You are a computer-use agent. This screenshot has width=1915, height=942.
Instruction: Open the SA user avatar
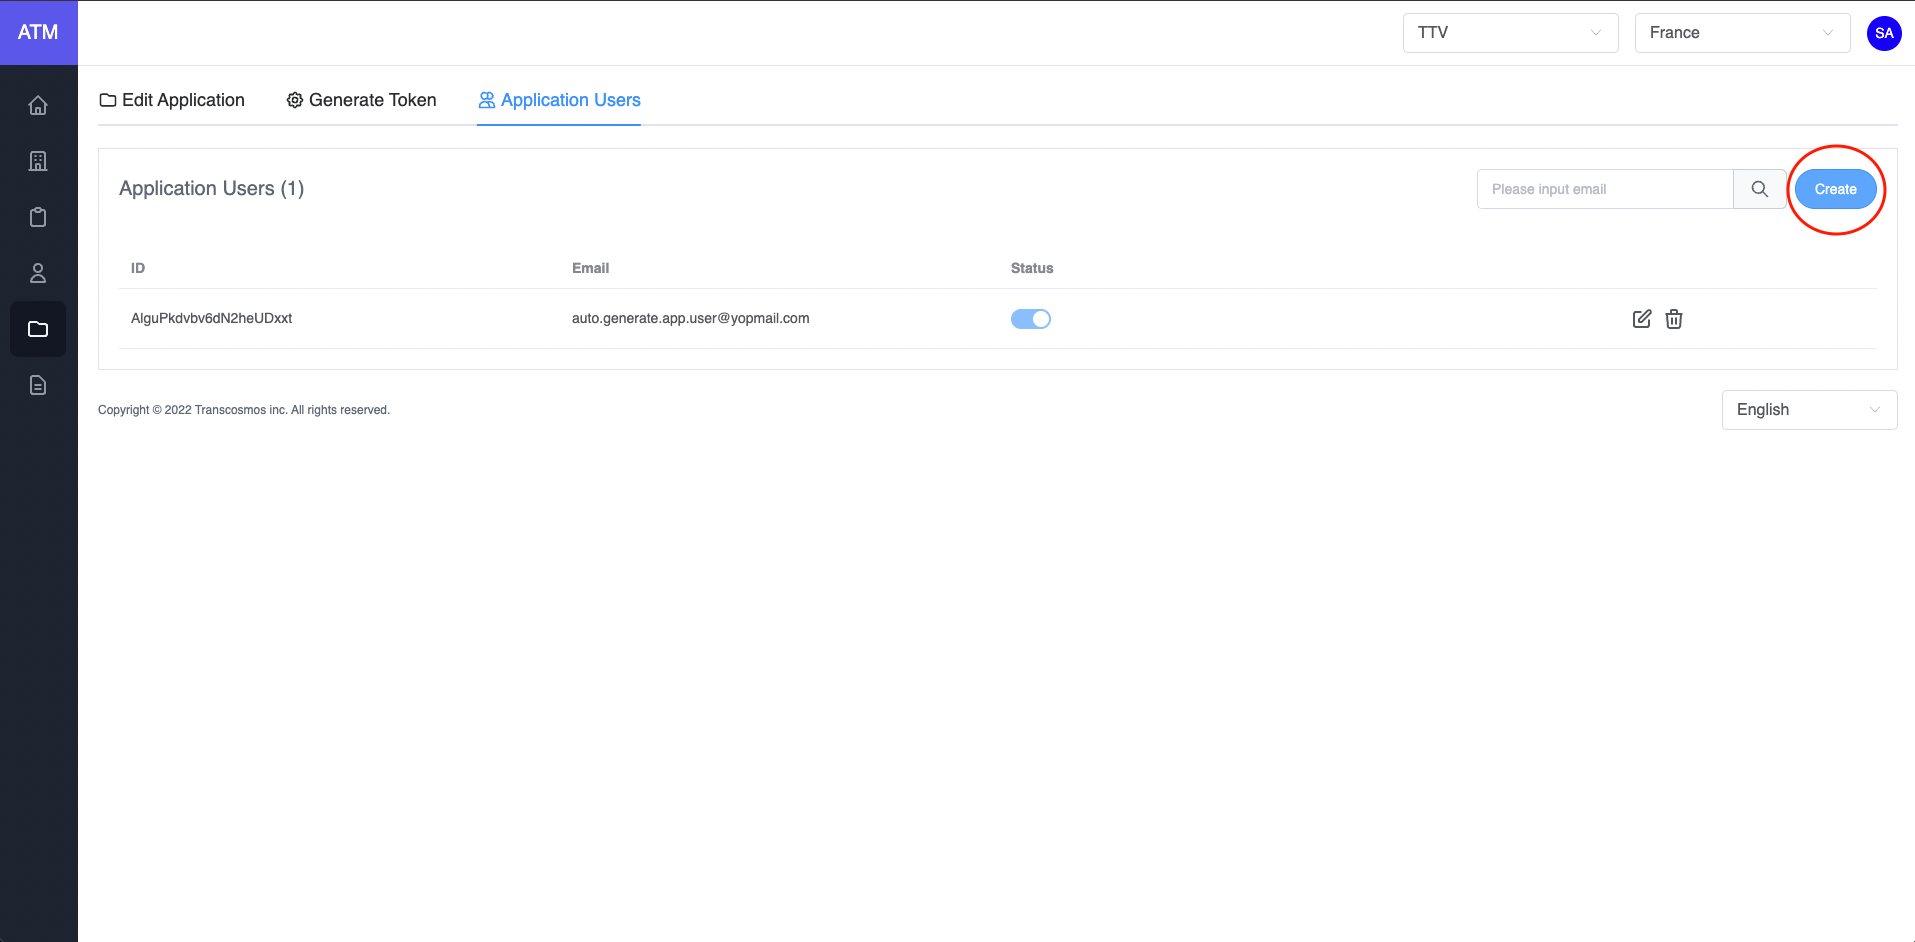[x=1883, y=33]
